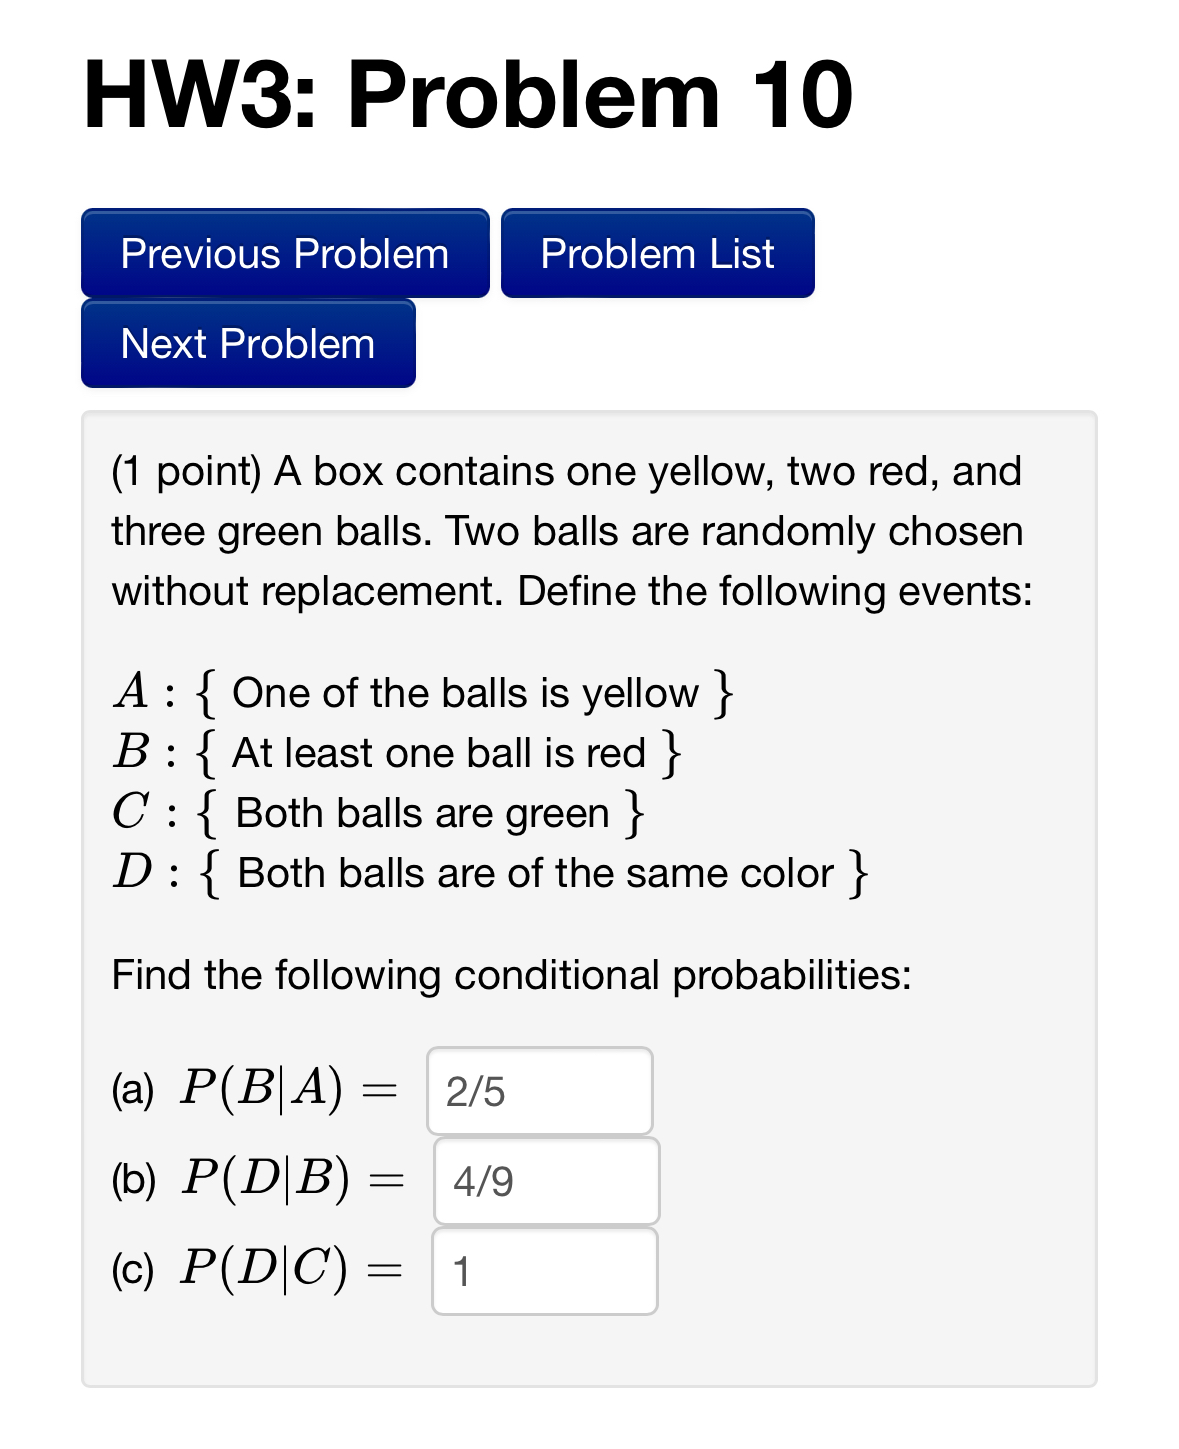Click the event A definition line
This screenshot has height=1449, width=1179.
[420, 692]
